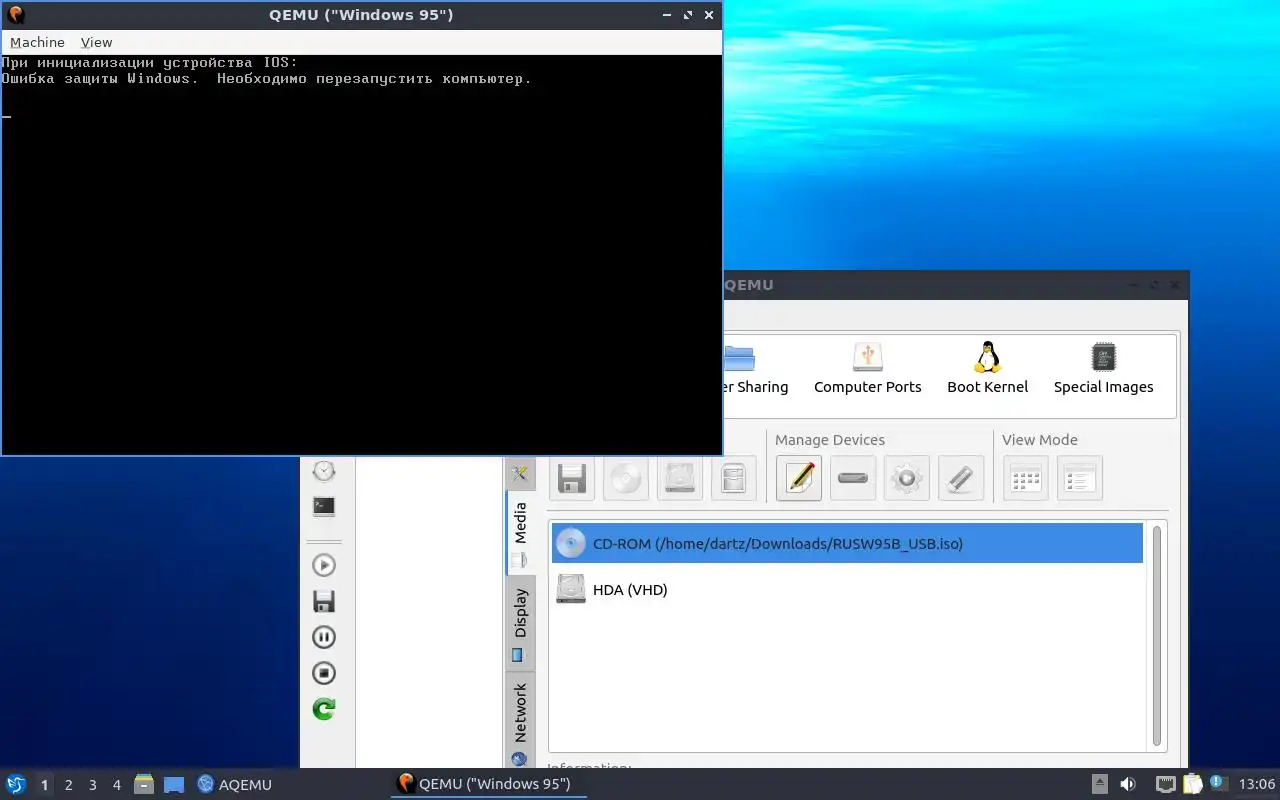The width and height of the screenshot is (1280, 800).
Task: Click the QEMU flame icon in title bar
Action: click(15, 15)
